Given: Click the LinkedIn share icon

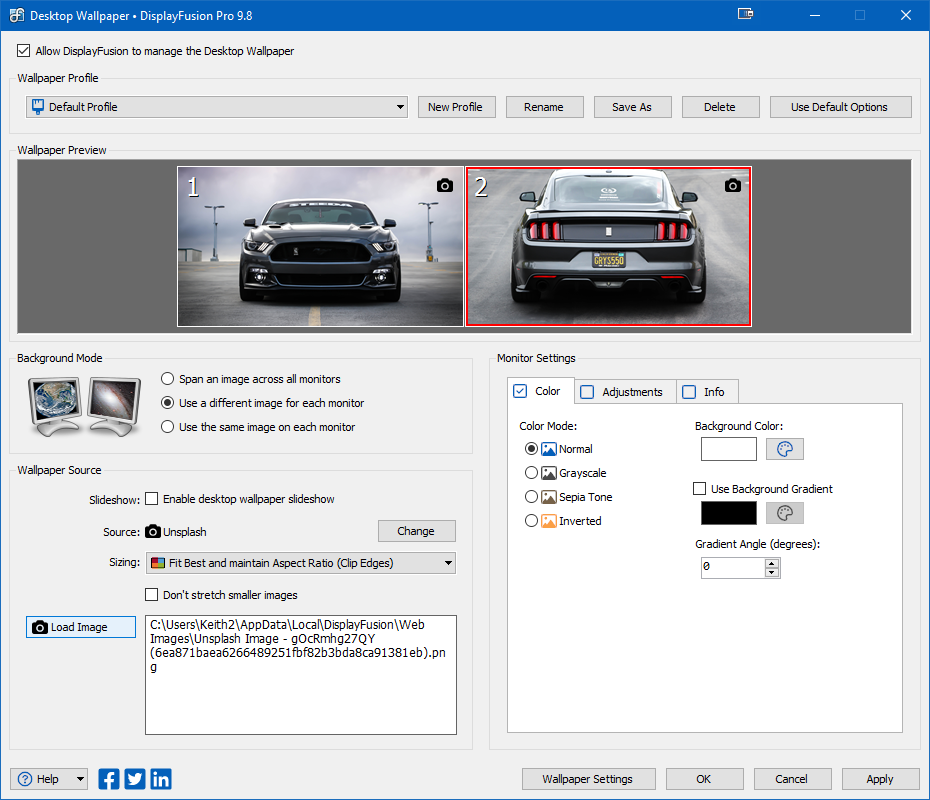Looking at the screenshot, I should pos(161,779).
